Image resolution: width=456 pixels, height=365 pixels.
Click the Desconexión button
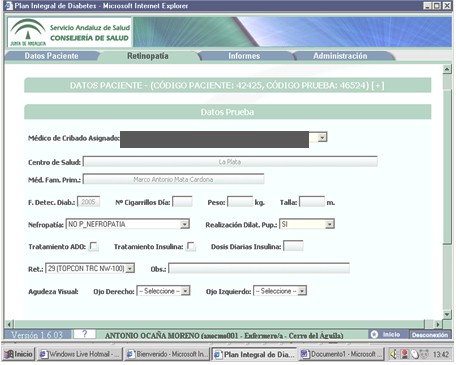tap(430, 335)
